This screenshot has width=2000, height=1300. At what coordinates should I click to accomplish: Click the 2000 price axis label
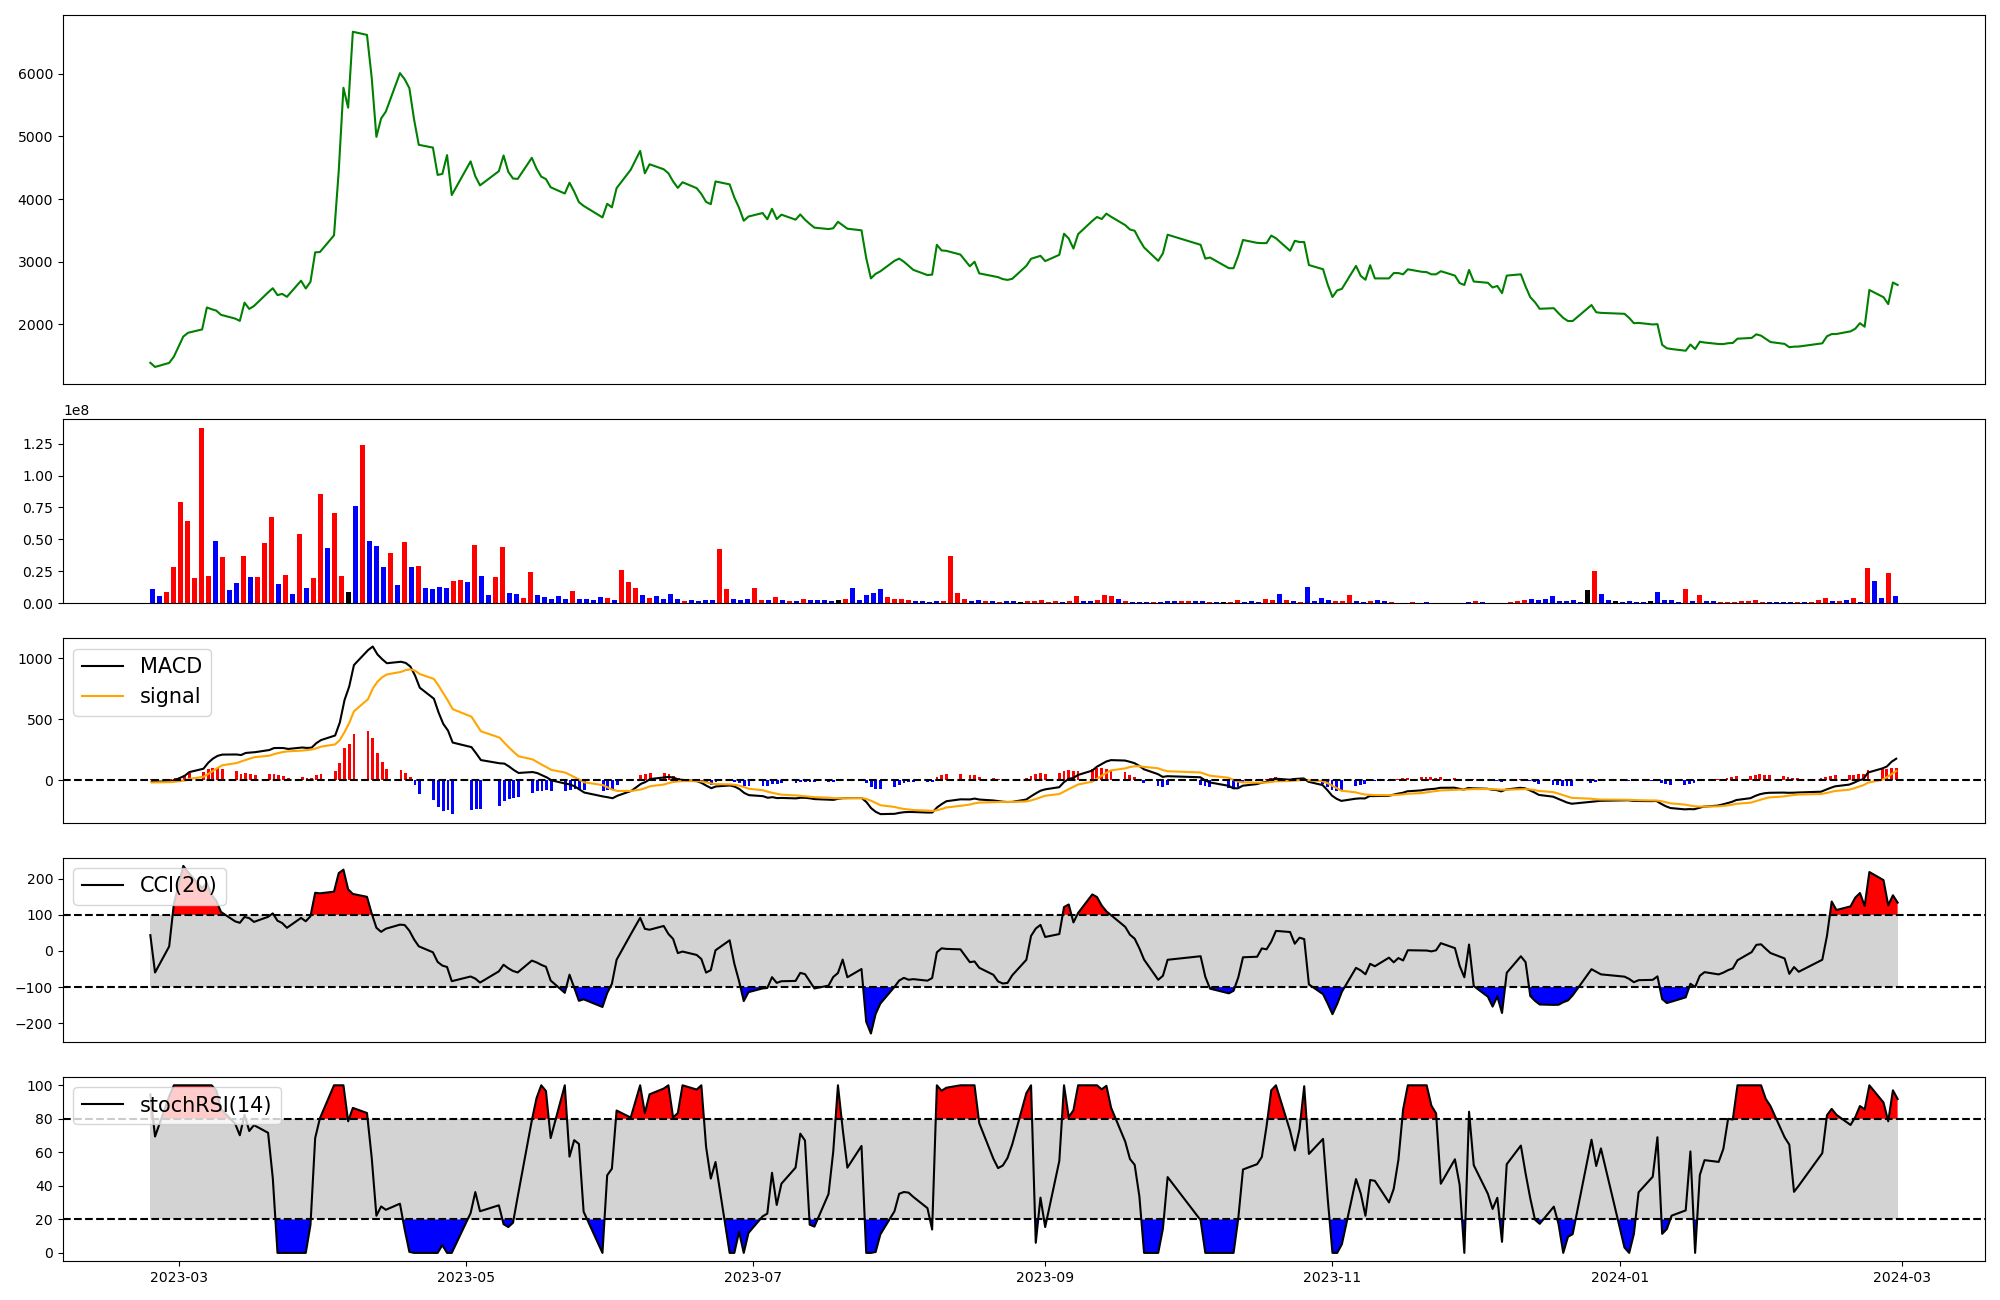(36, 325)
